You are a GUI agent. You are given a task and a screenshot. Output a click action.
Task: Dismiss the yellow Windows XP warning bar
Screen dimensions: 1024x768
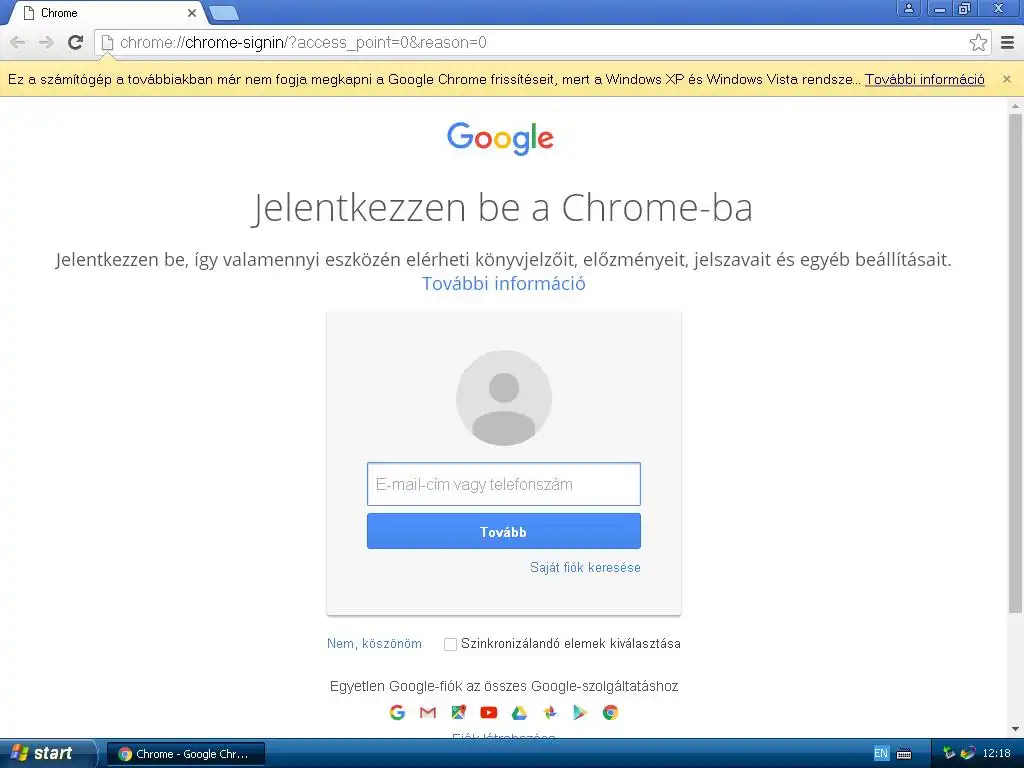click(x=1006, y=79)
